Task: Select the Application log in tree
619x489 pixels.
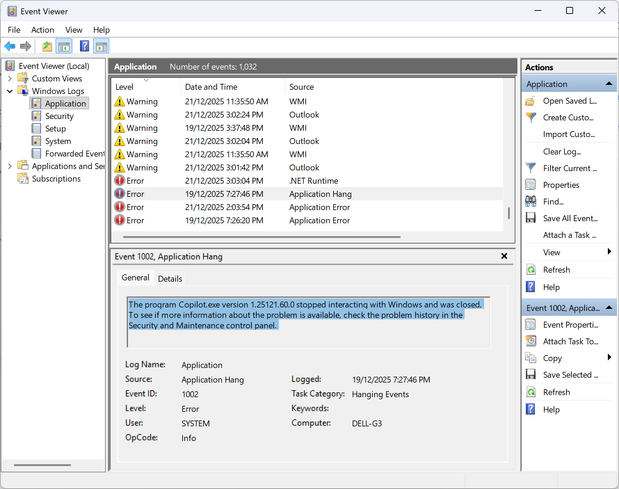Action: click(x=65, y=103)
